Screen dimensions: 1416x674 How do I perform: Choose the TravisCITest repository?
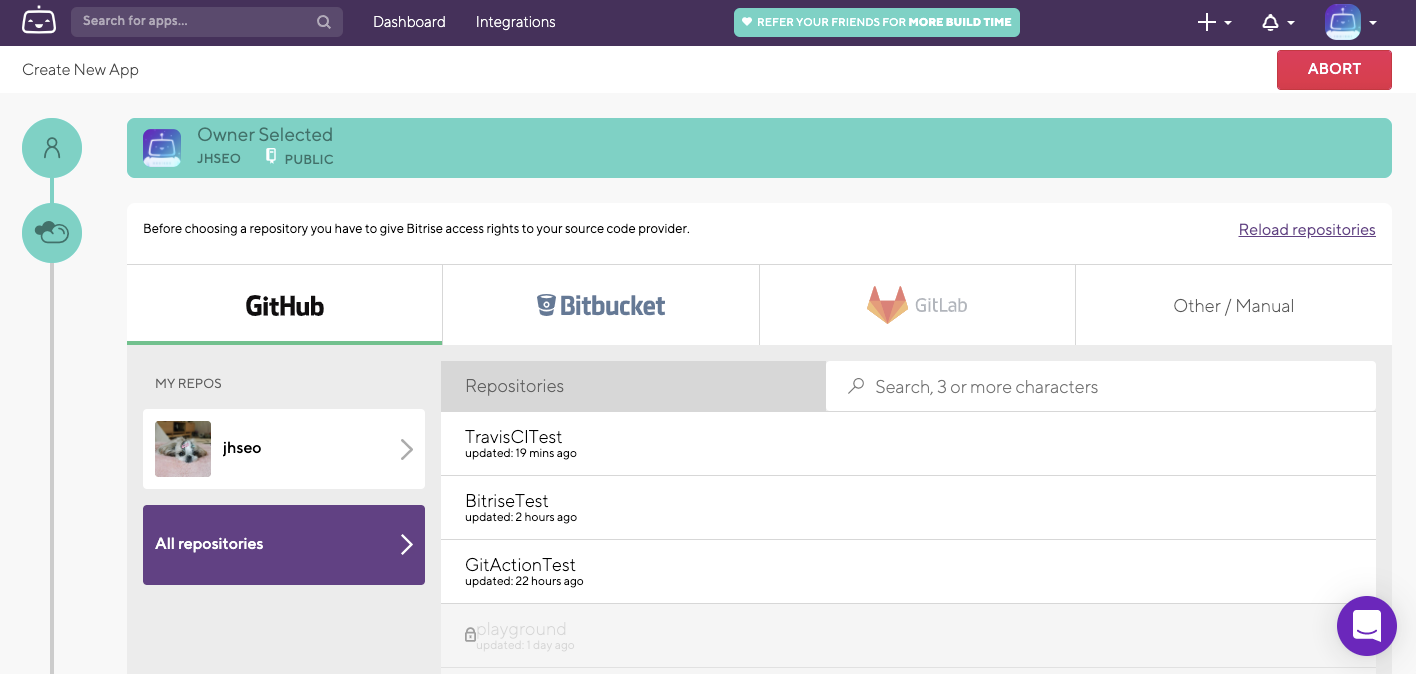point(908,444)
